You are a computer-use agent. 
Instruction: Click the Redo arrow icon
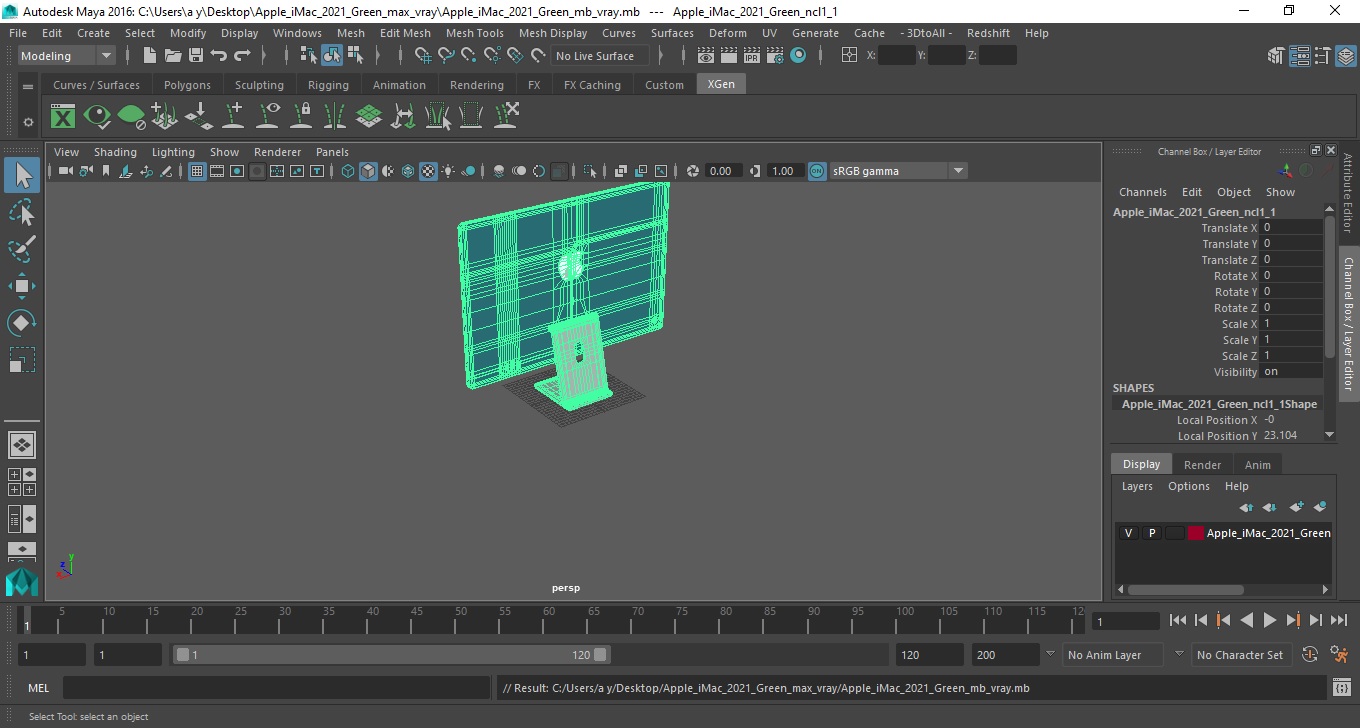coord(242,56)
